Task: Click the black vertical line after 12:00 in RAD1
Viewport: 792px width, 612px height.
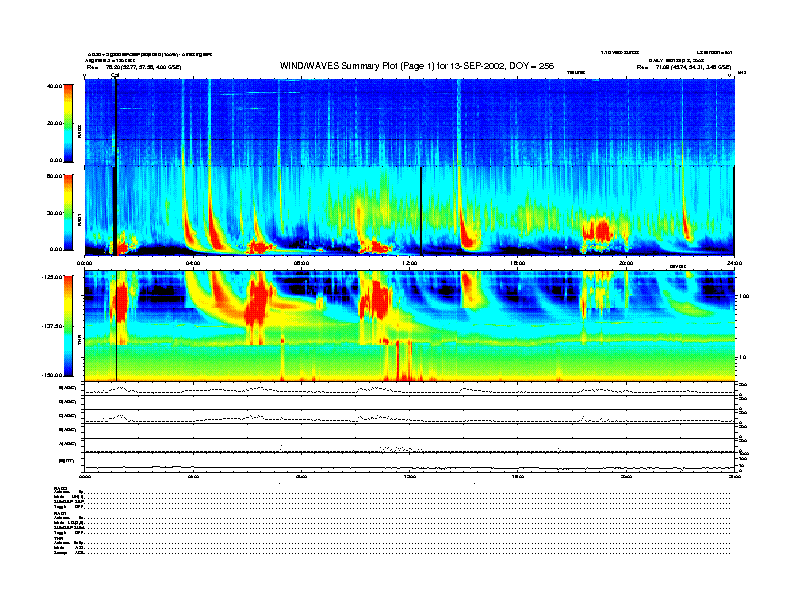Action: coord(421,211)
